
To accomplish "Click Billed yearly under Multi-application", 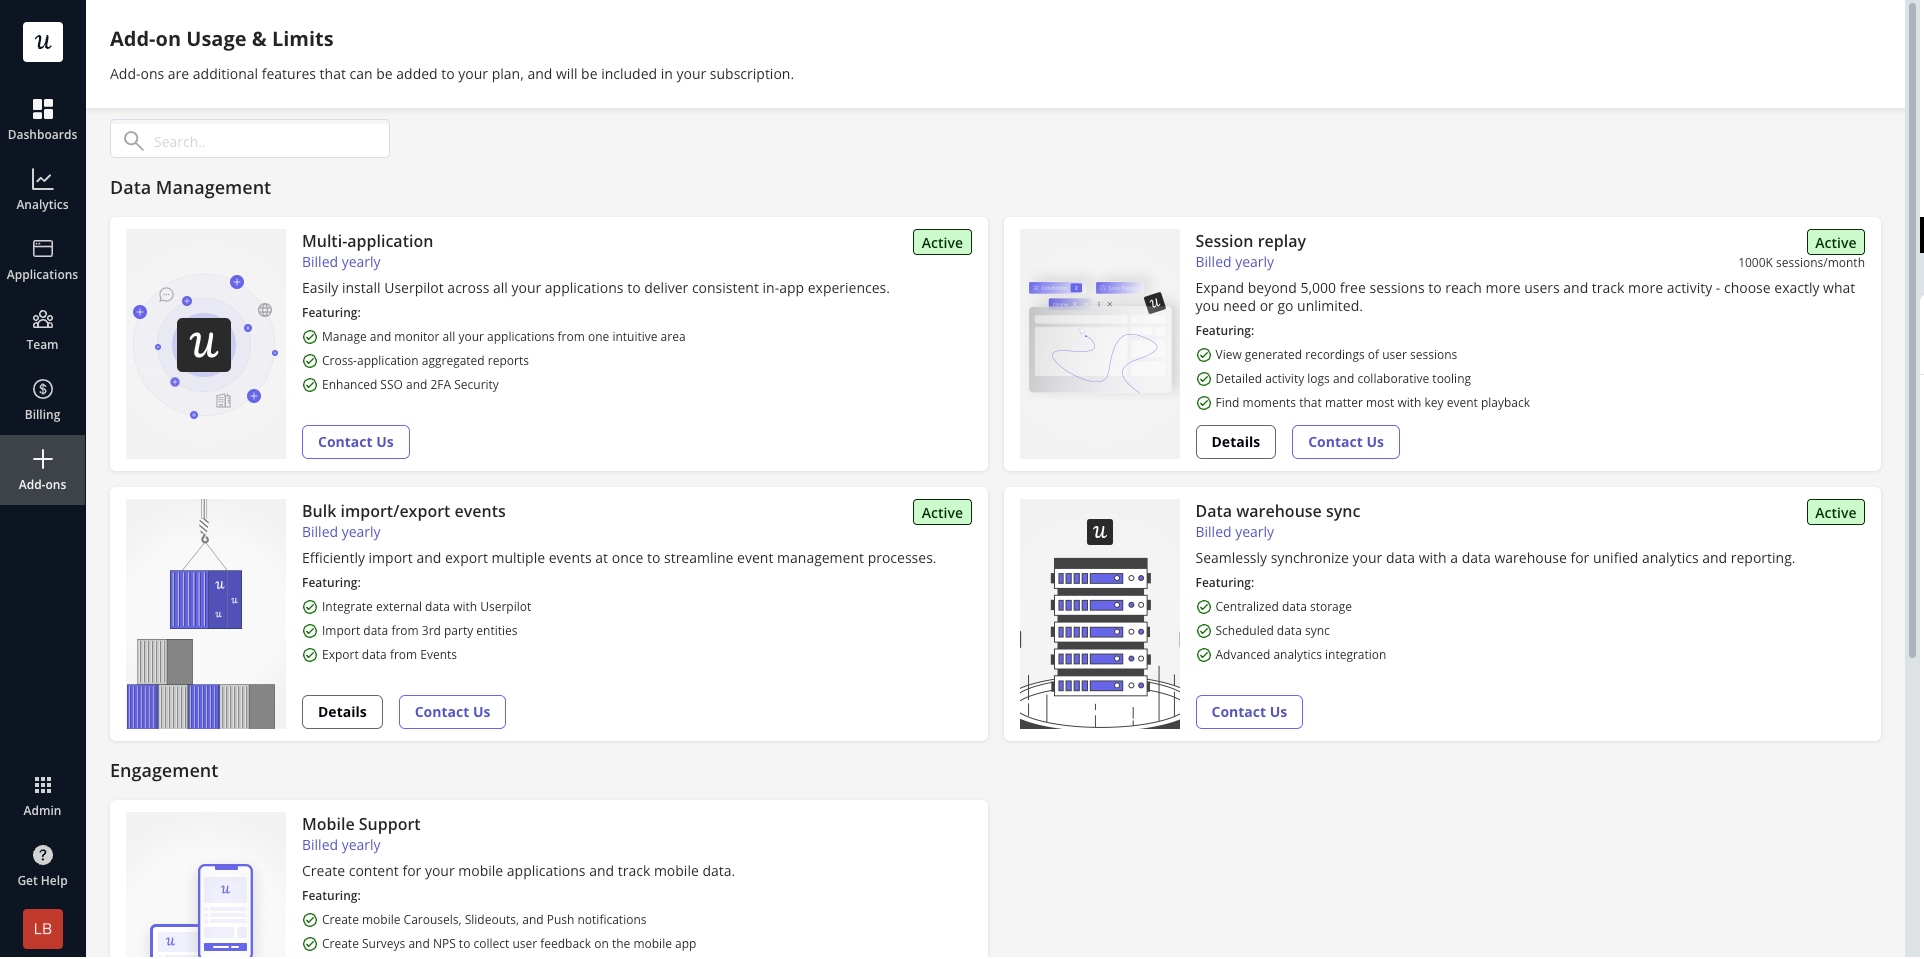I will 341,262.
